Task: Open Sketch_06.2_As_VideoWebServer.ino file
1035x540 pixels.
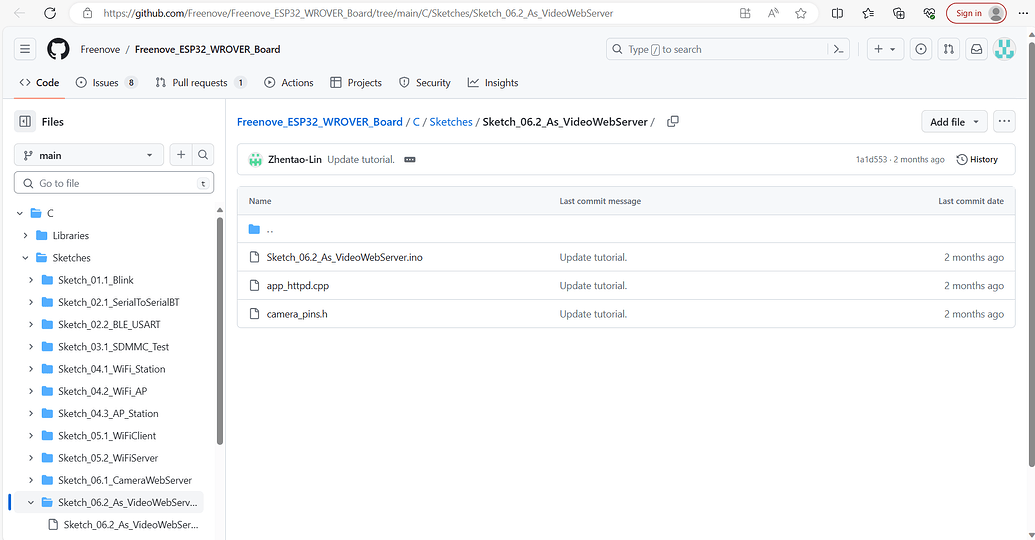Action: [x=345, y=257]
